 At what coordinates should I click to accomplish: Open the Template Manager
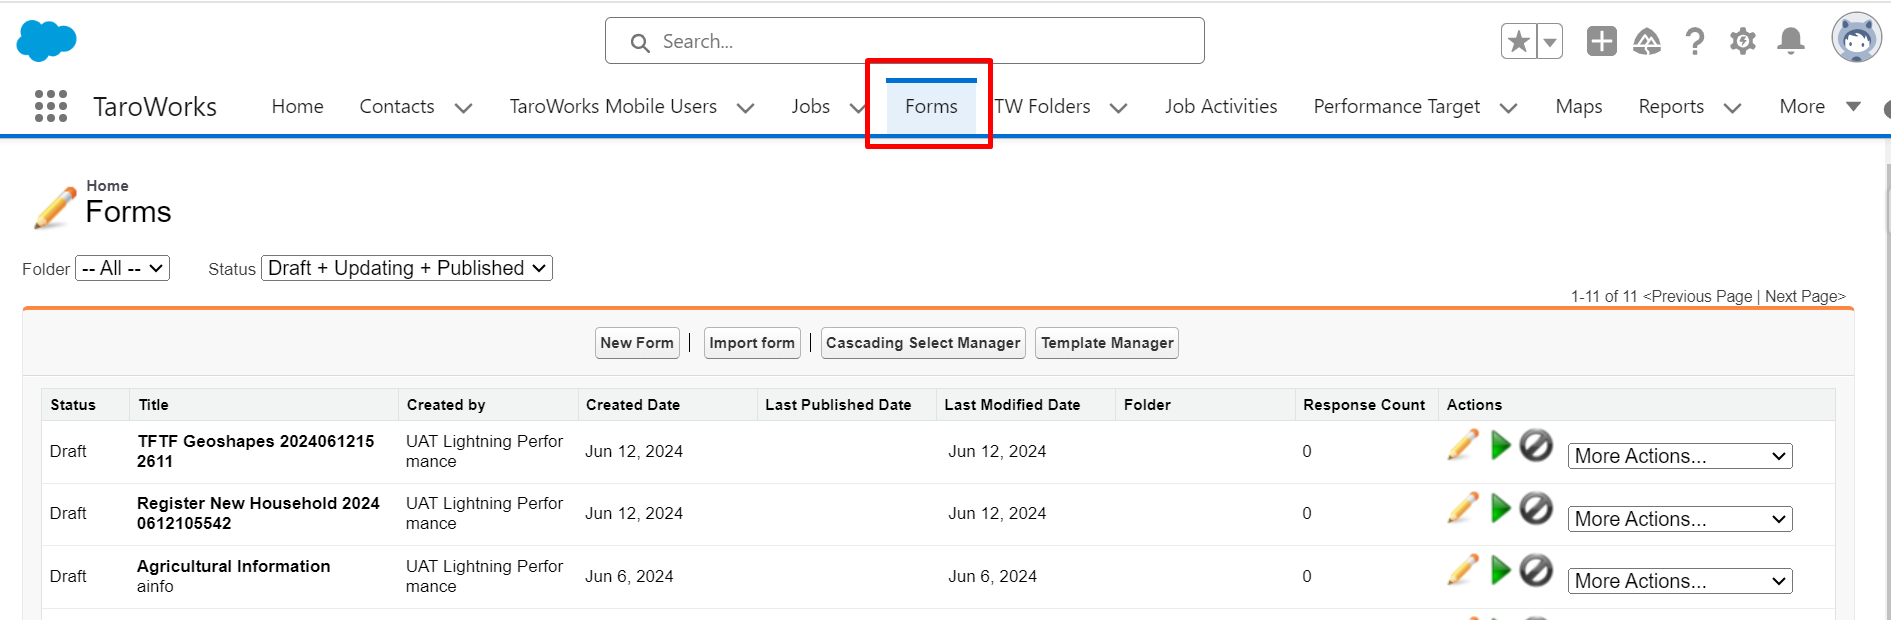click(x=1106, y=343)
